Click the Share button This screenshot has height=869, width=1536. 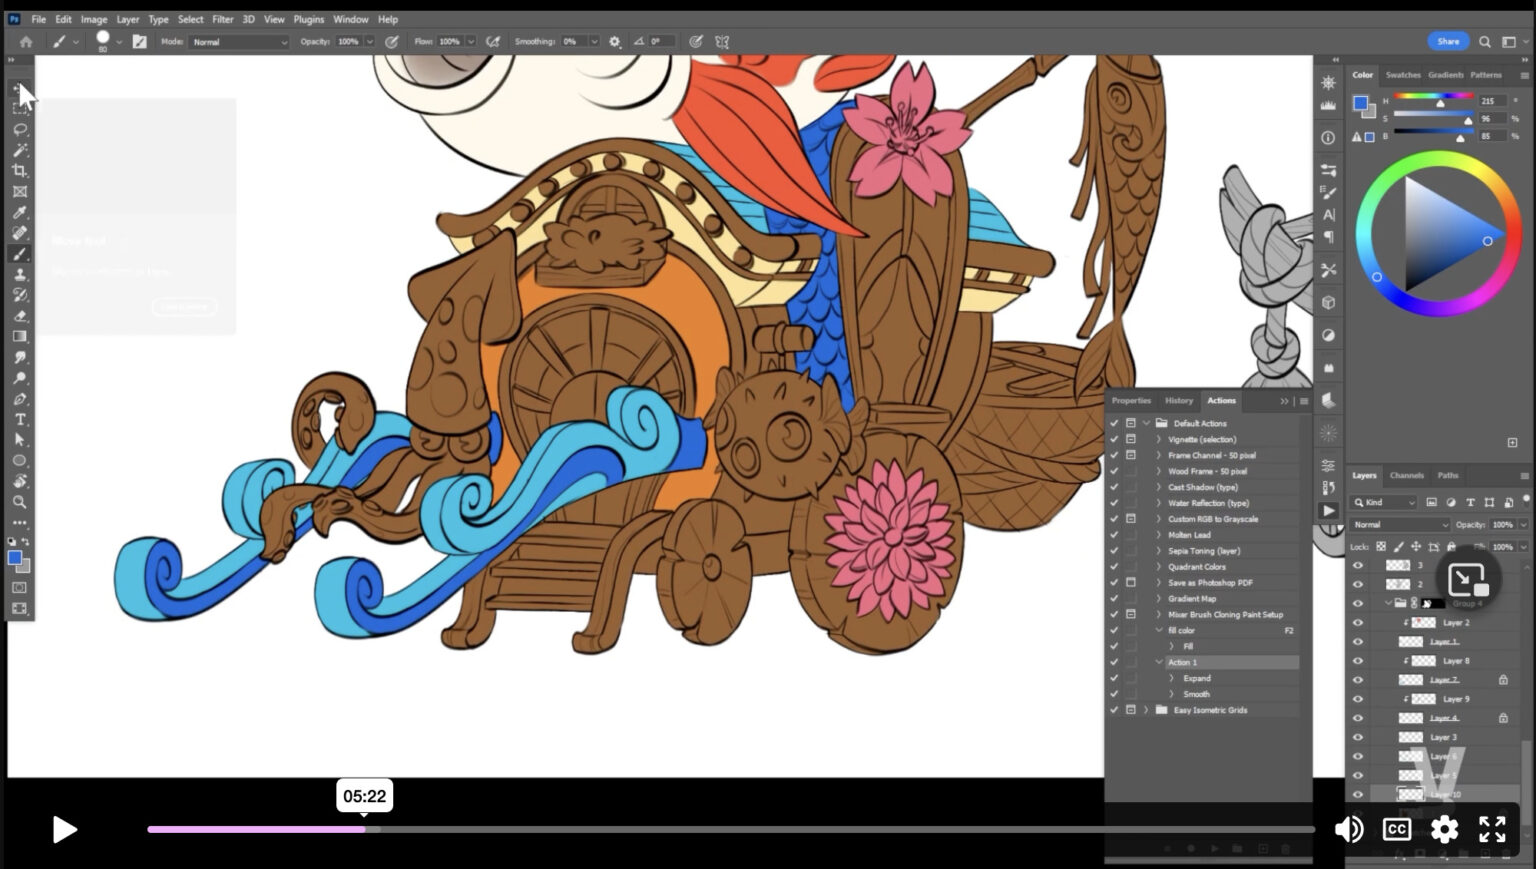coord(1448,41)
